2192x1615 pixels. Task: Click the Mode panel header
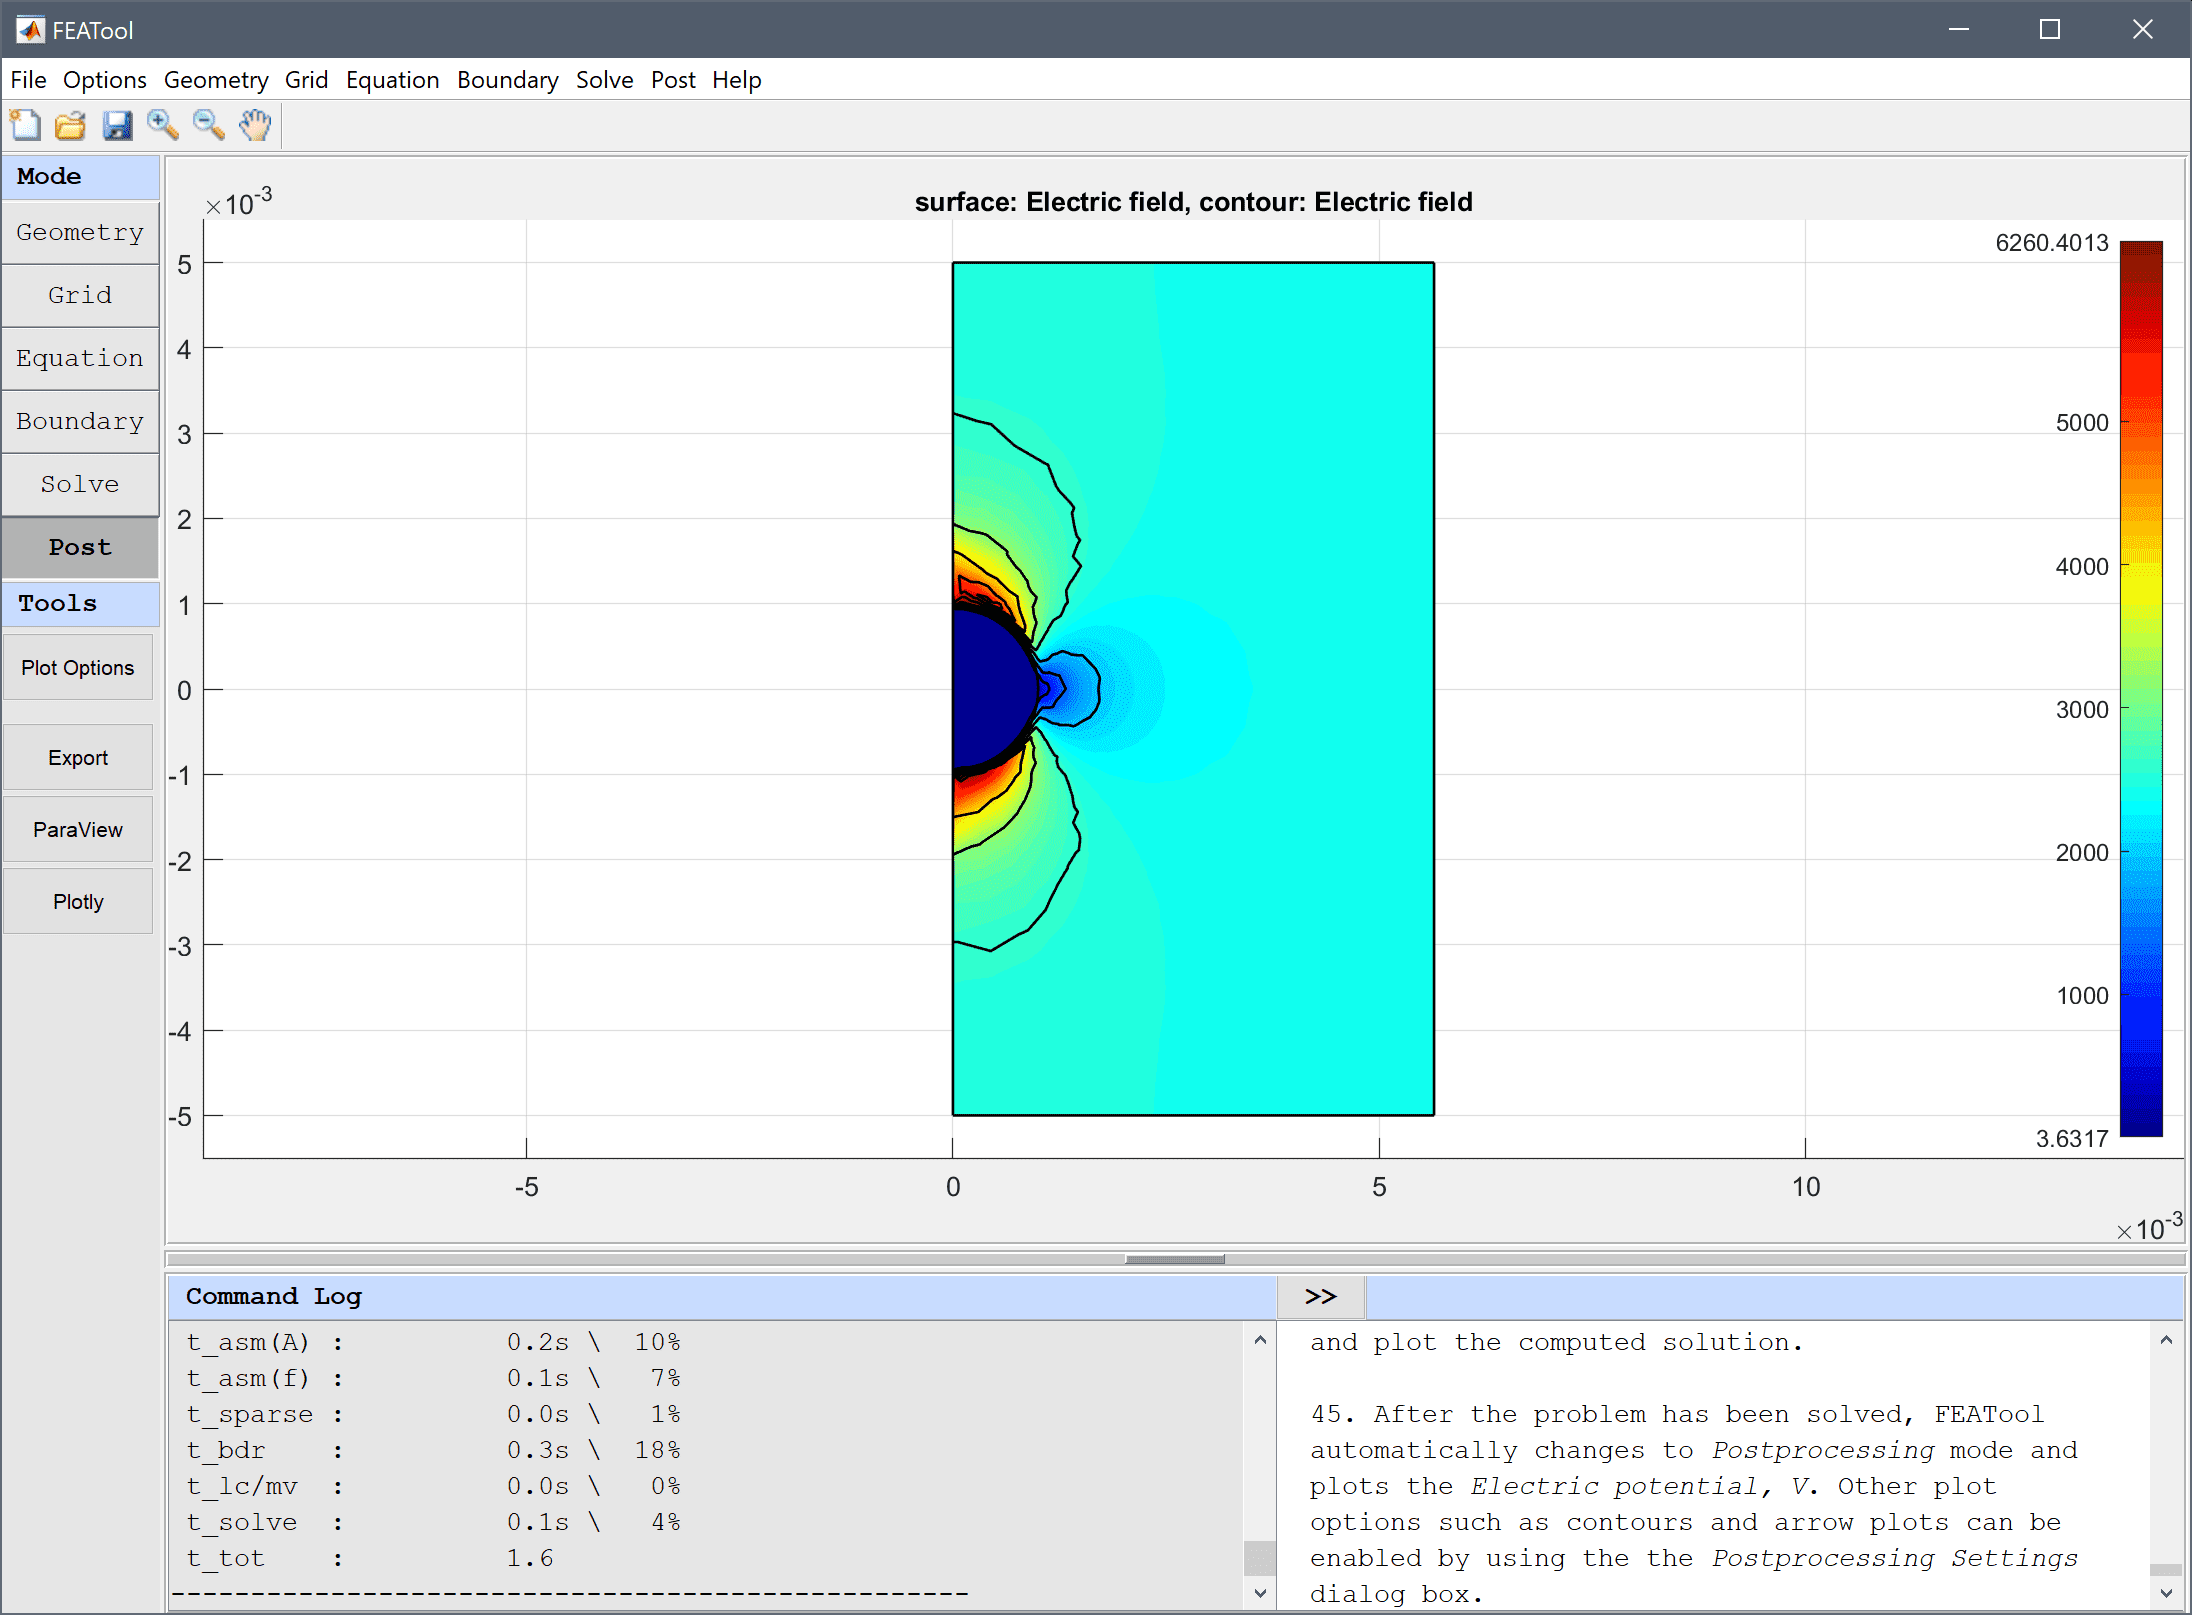click(x=80, y=176)
